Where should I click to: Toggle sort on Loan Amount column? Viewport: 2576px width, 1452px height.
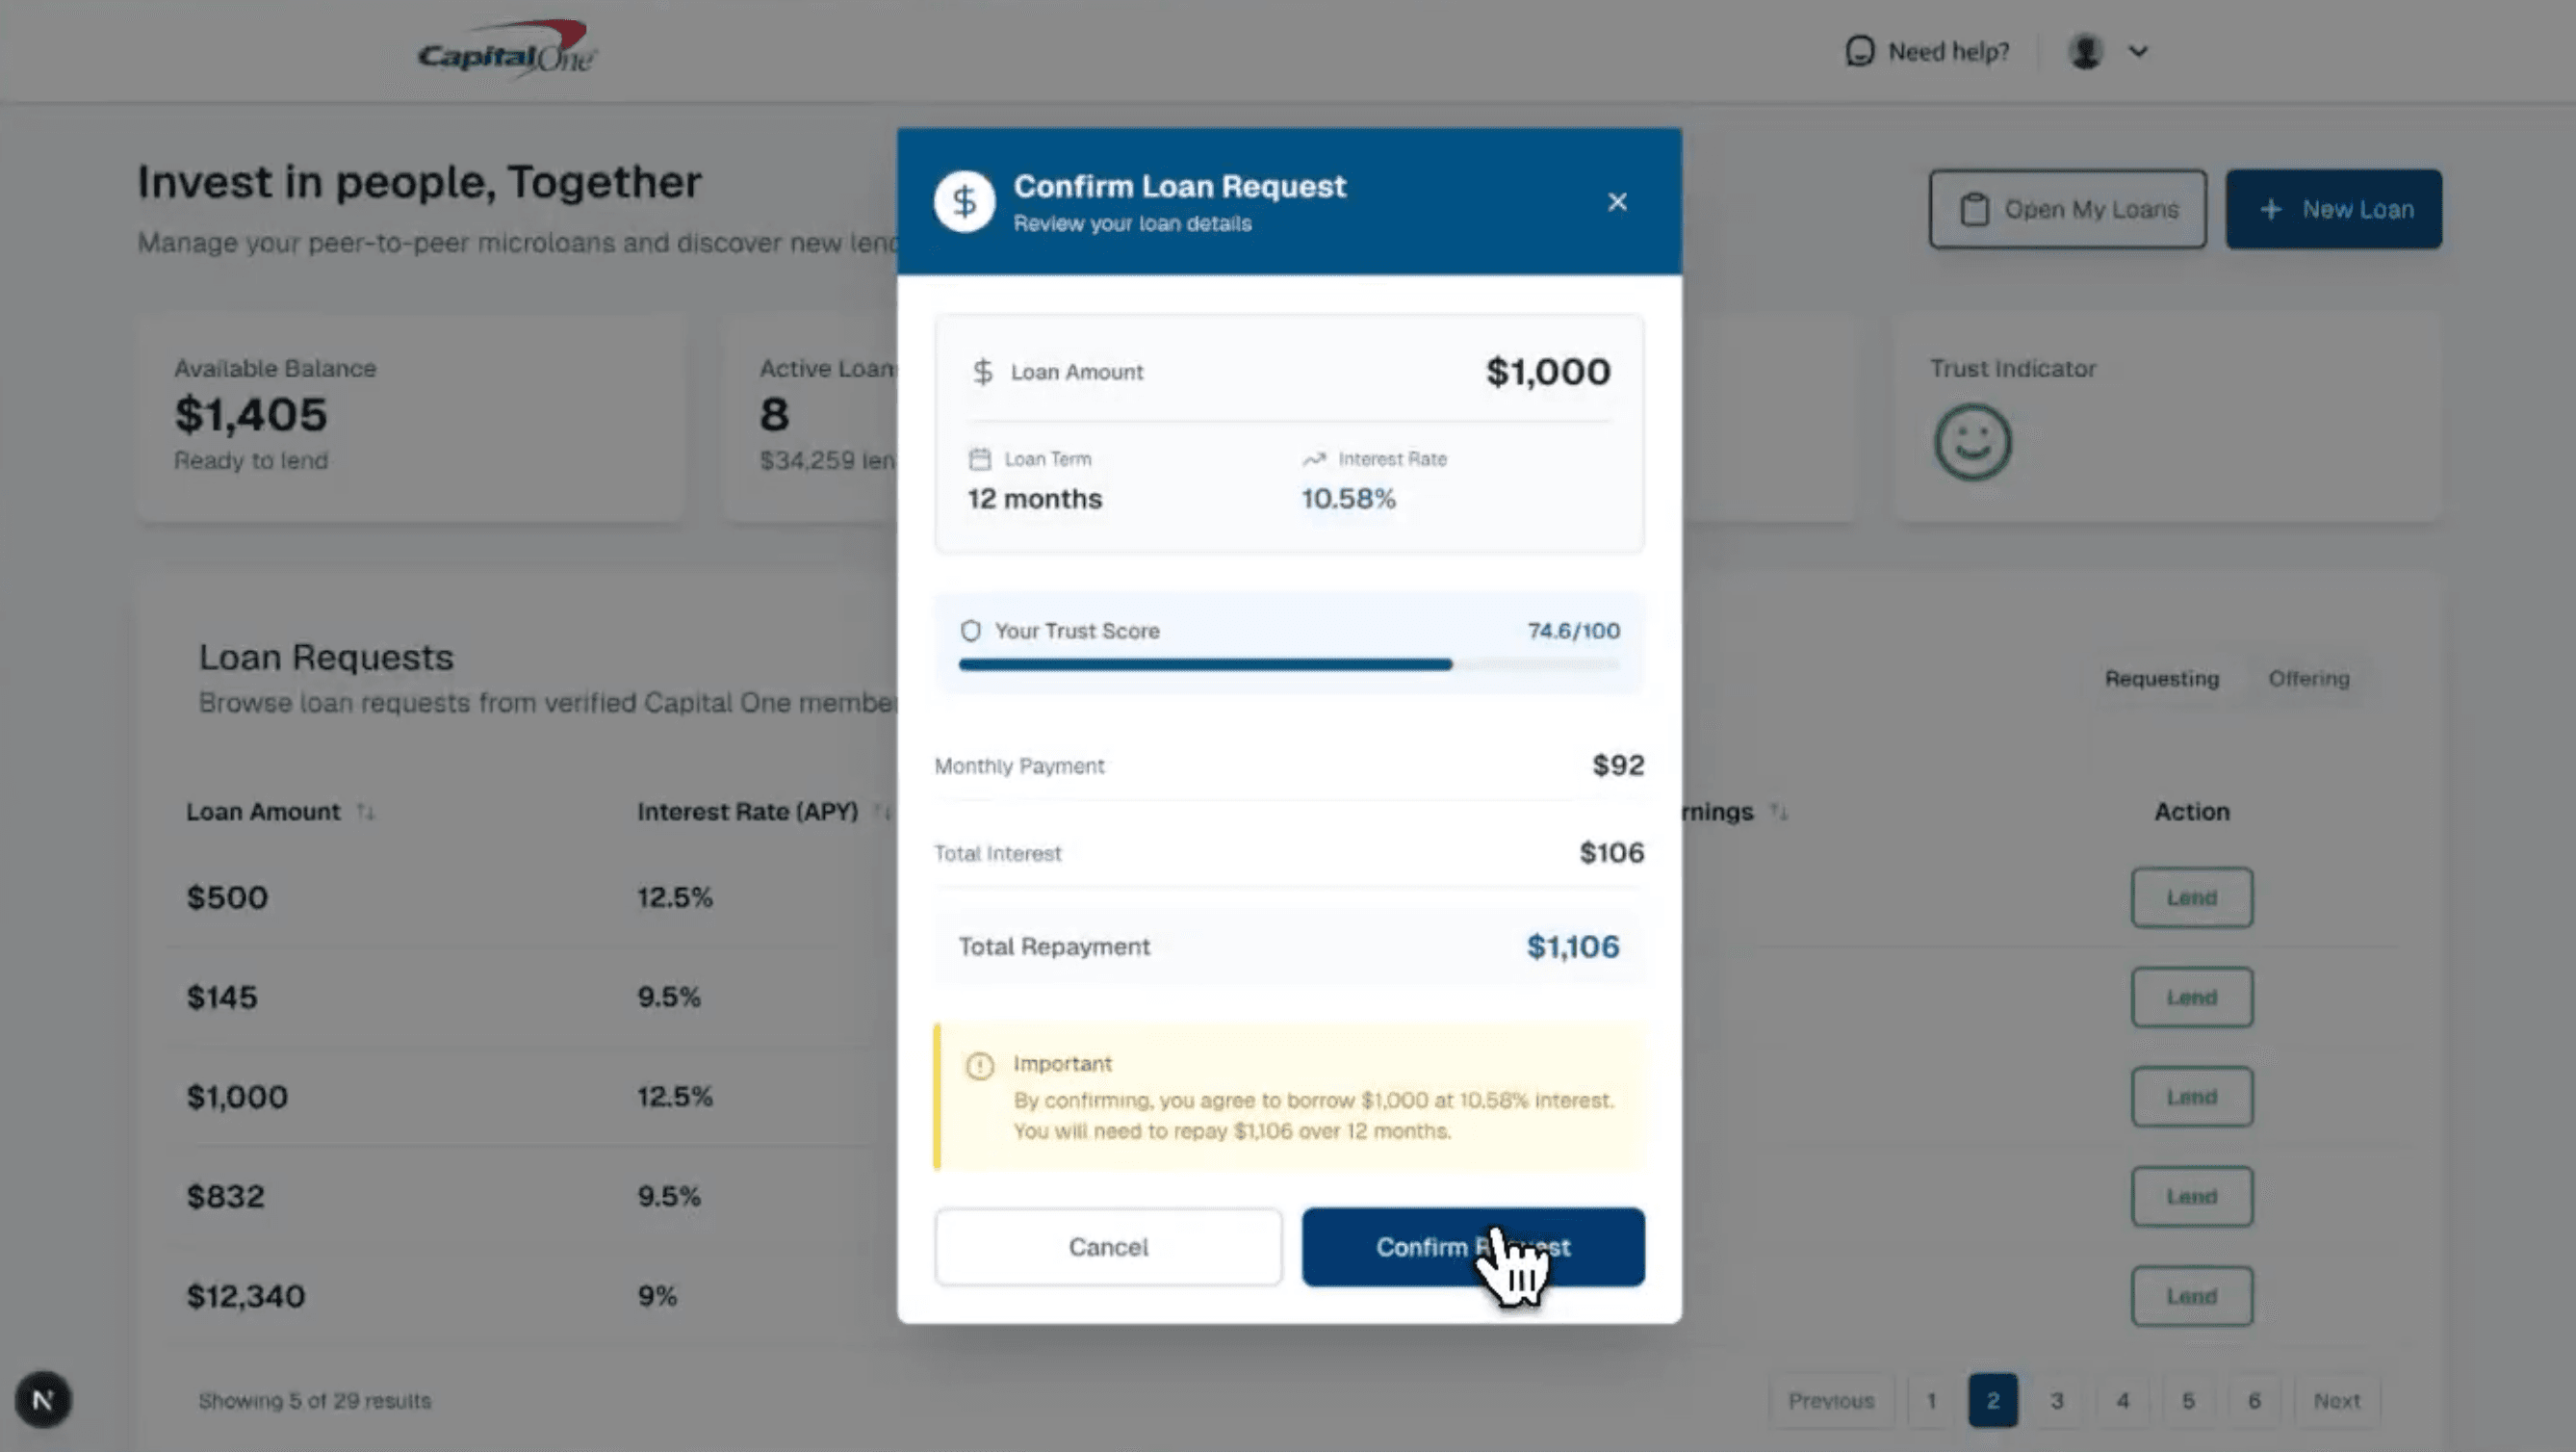click(365, 811)
